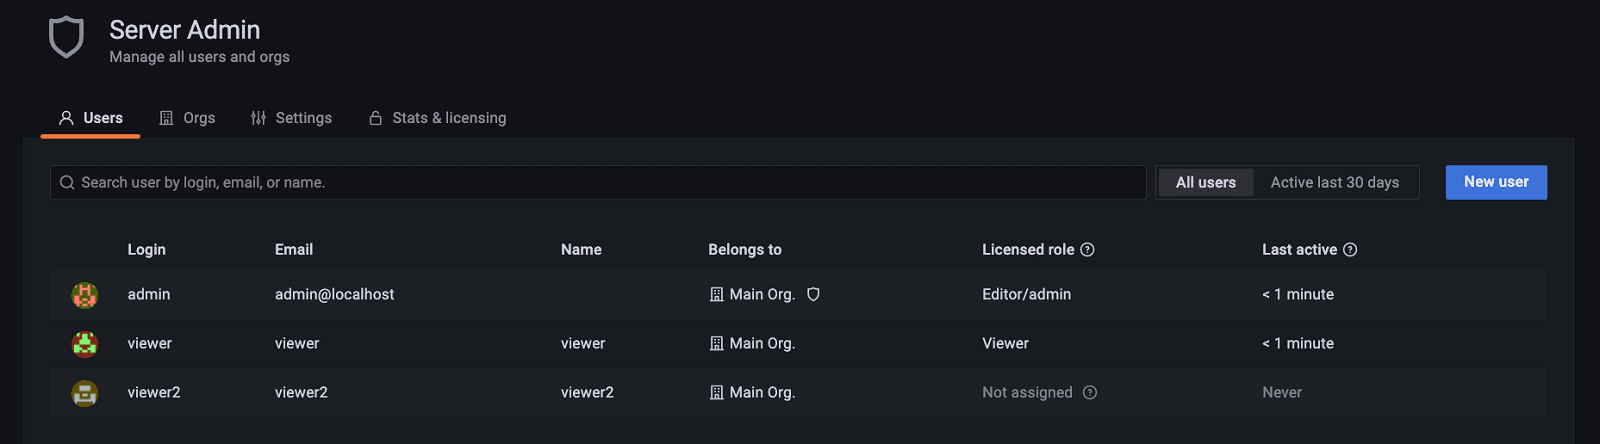Click the admin shield icon beside Main Org.
Screen dimensions: 1600x444
click(x=813, y=295)
